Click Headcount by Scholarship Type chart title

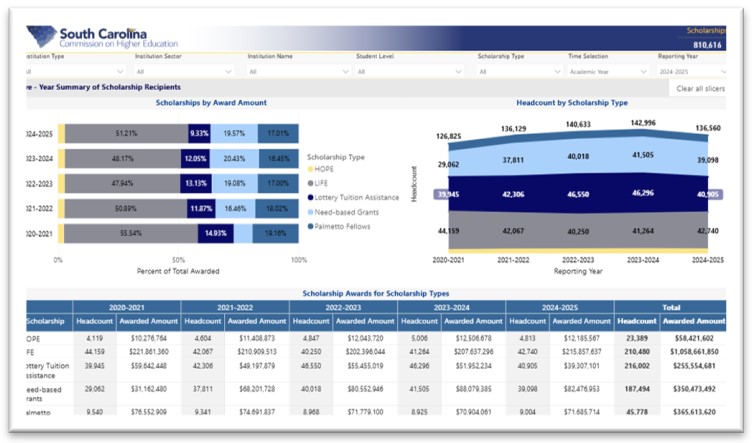pyautogui.click(x=572, y=102)
